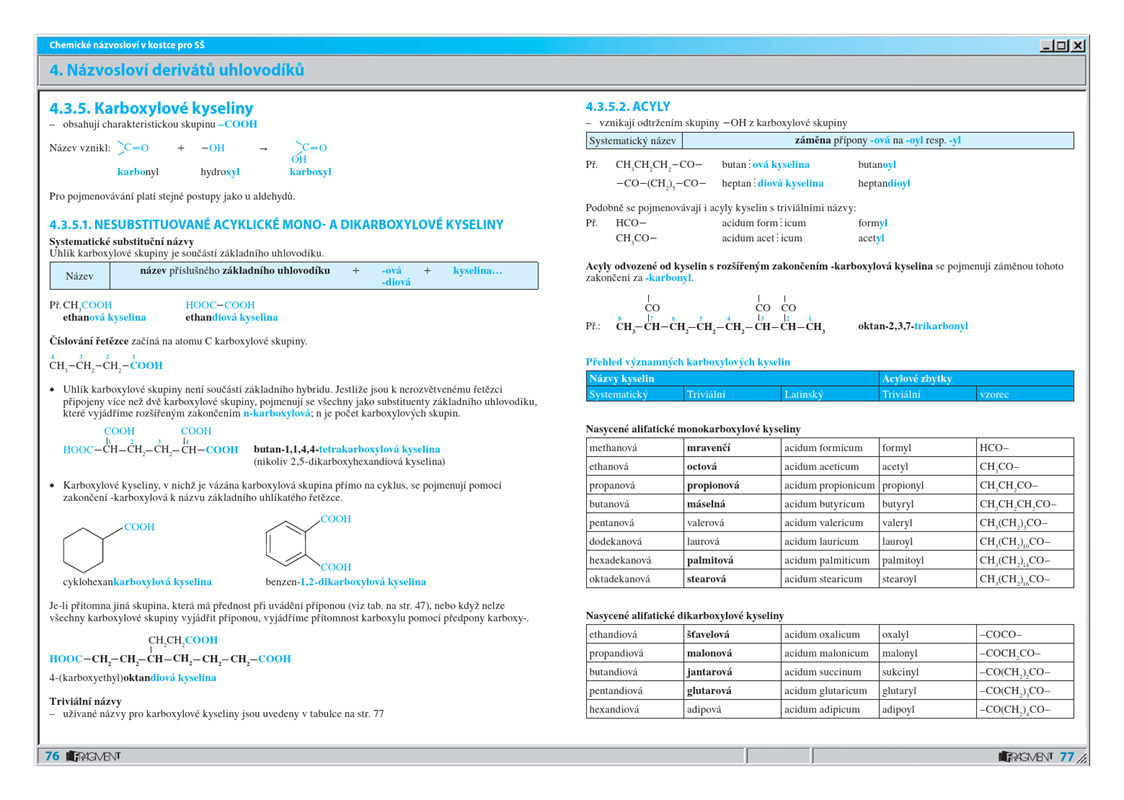Click heading 4.3.5. Karboxylové kyseliny

[x=151, y=108]
